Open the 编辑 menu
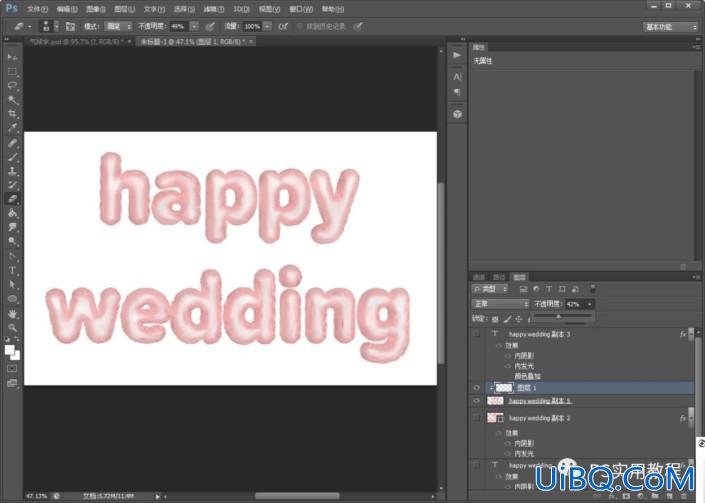 [67, 9]
